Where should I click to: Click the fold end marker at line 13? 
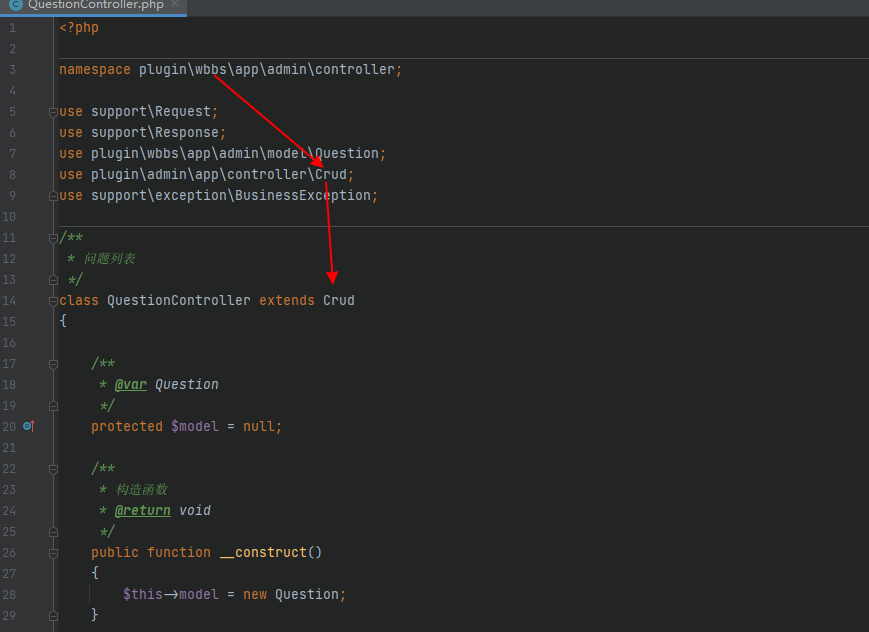click(53, 280)
